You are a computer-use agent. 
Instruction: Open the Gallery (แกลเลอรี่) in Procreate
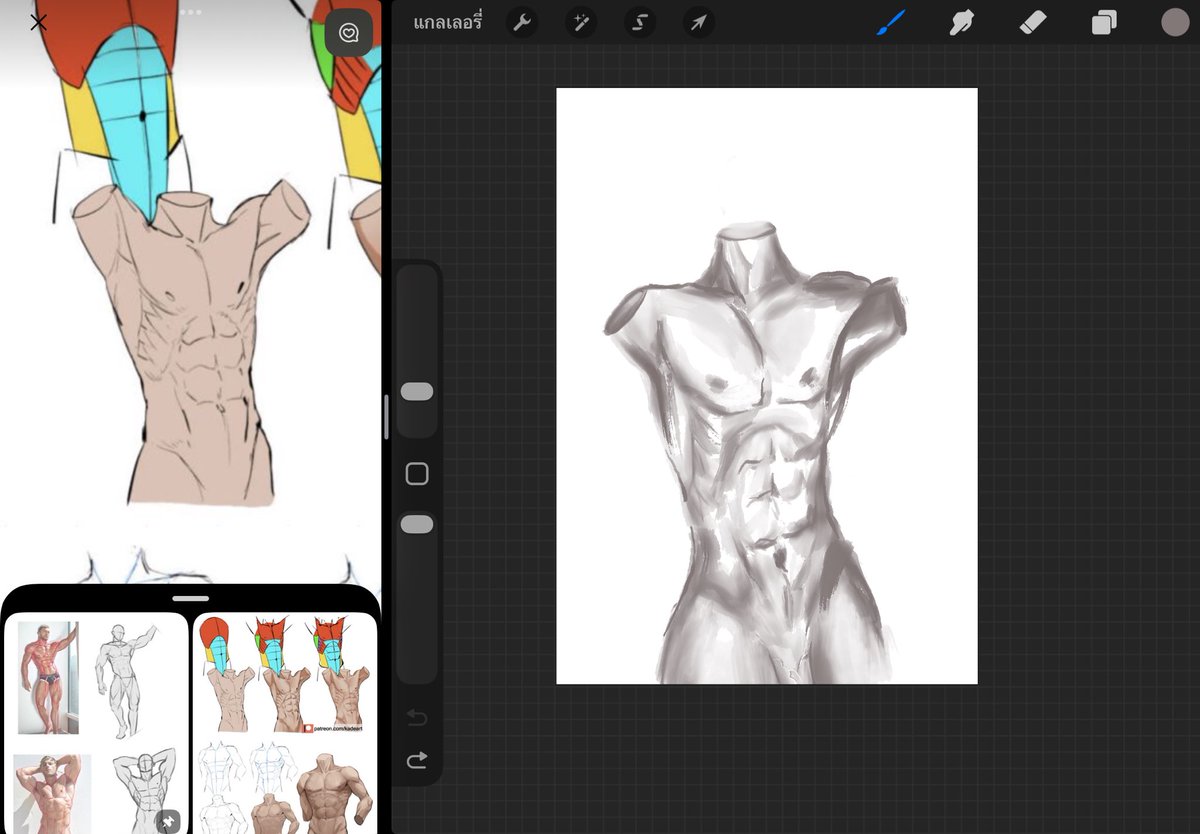[x=448, y=22]
